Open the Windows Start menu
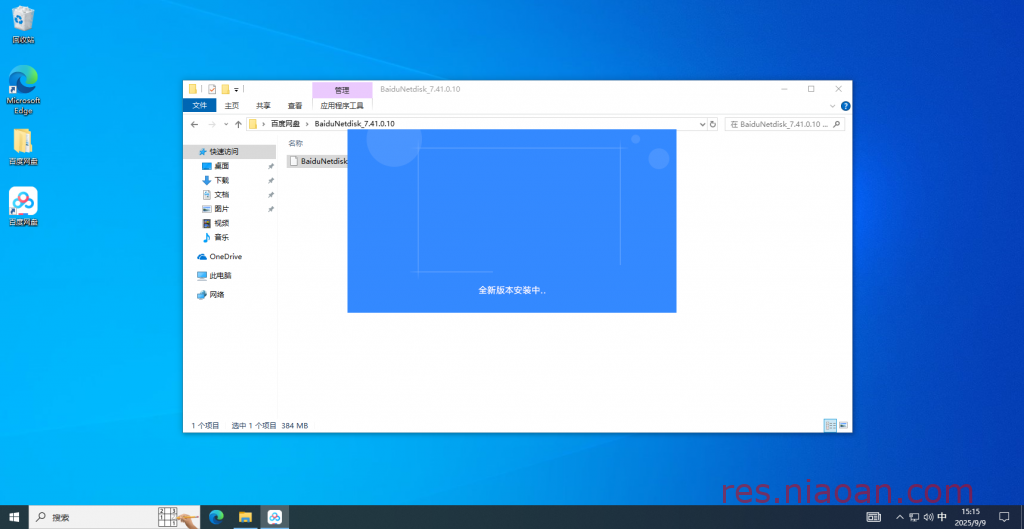This screenshot has height=529, width=1024. [14, 517]
